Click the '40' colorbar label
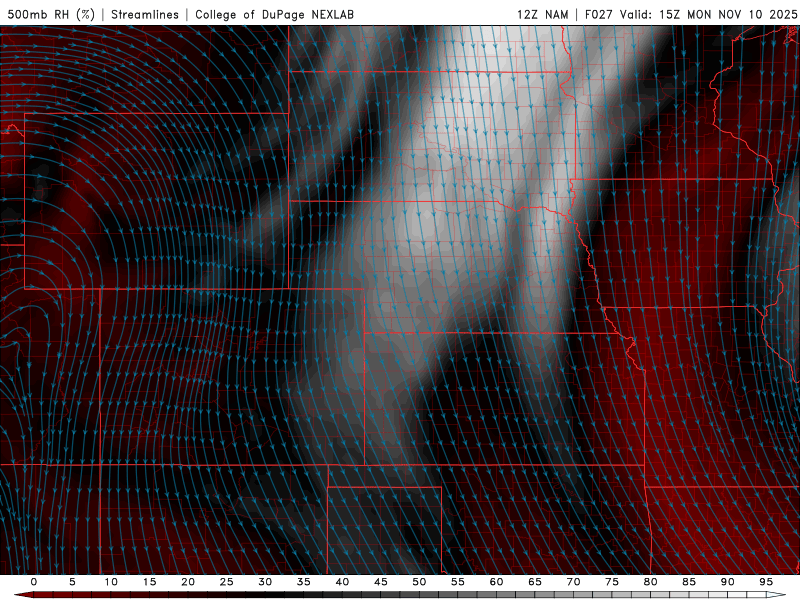The width and height of the screenshot is (800, 600). [x=342, y=582]
